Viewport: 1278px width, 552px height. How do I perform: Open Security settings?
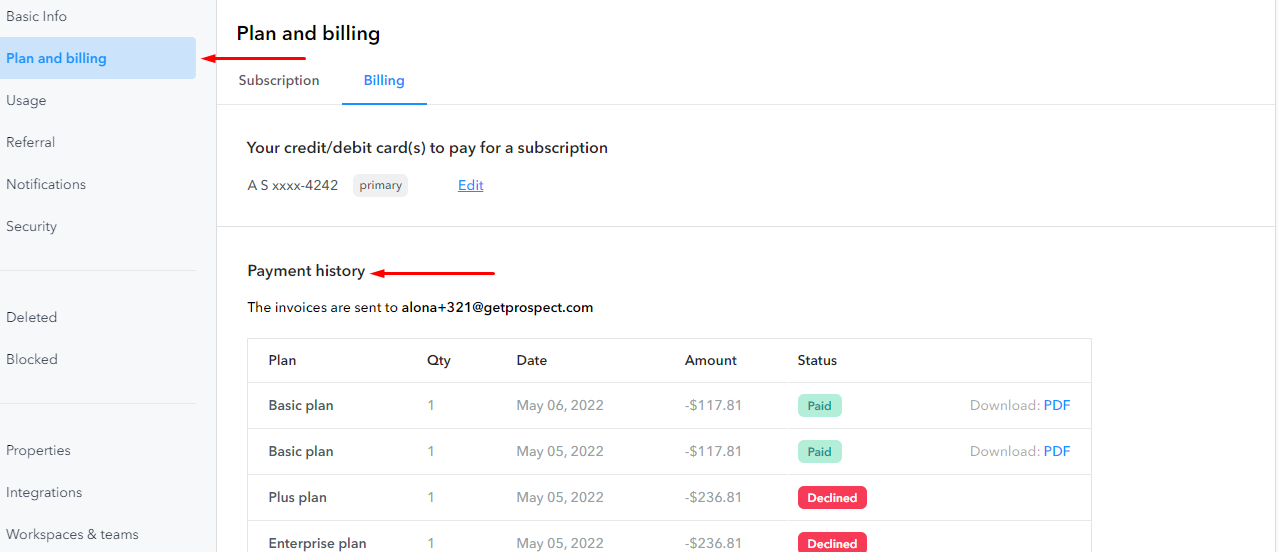coord(32,226)
